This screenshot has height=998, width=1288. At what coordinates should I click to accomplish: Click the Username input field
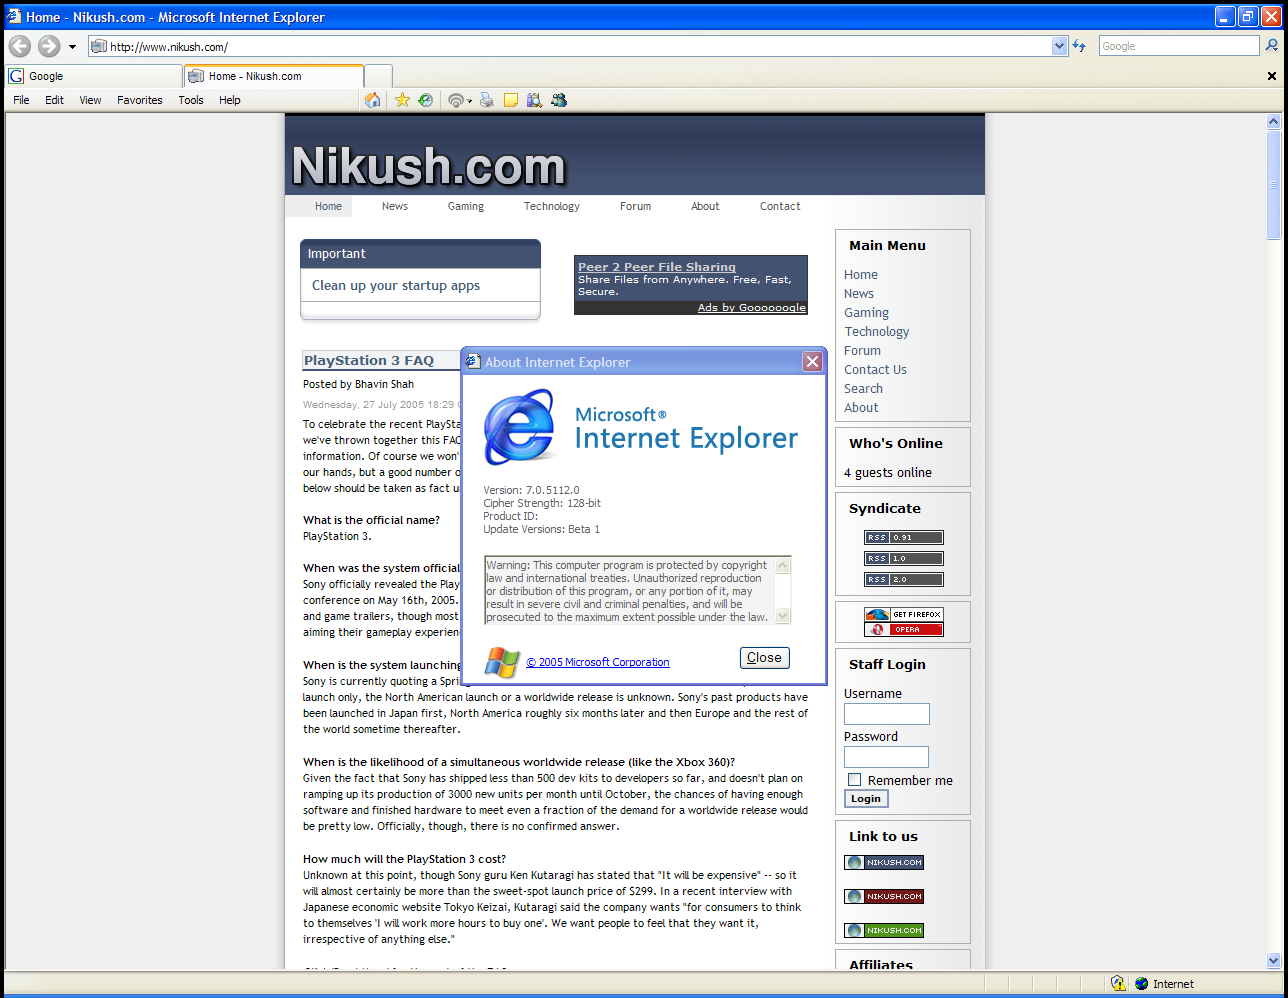coord(887,714)
